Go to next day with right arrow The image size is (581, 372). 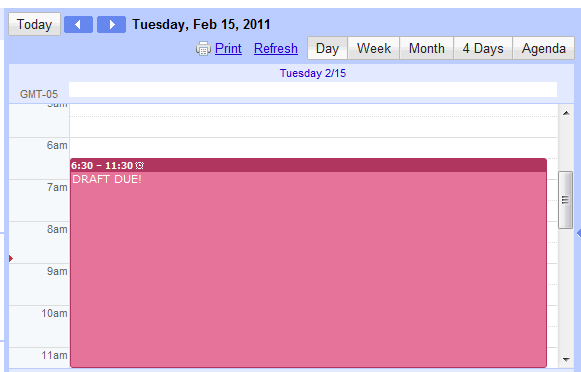click(111, 24)
